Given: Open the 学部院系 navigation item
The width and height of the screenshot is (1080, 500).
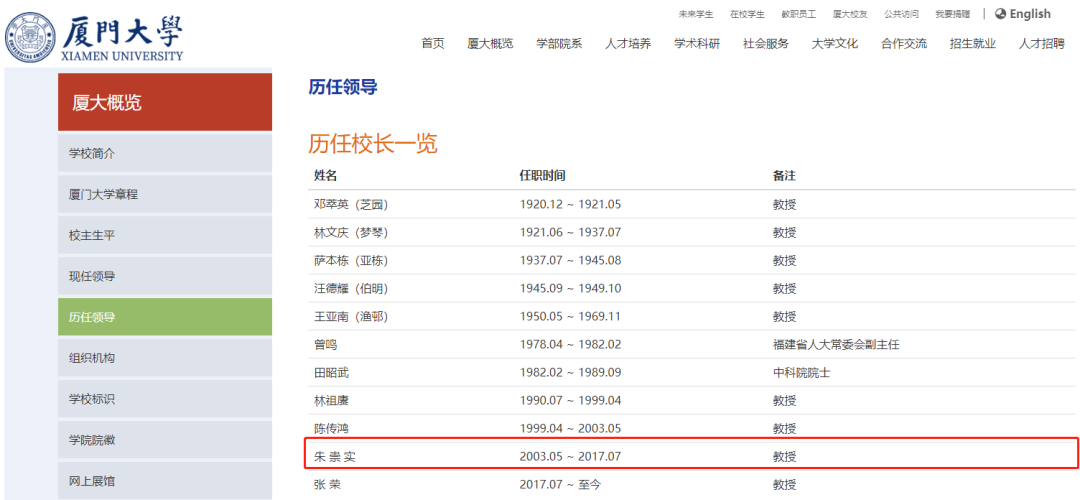Looking at the screenshot, I should (559, 44).
